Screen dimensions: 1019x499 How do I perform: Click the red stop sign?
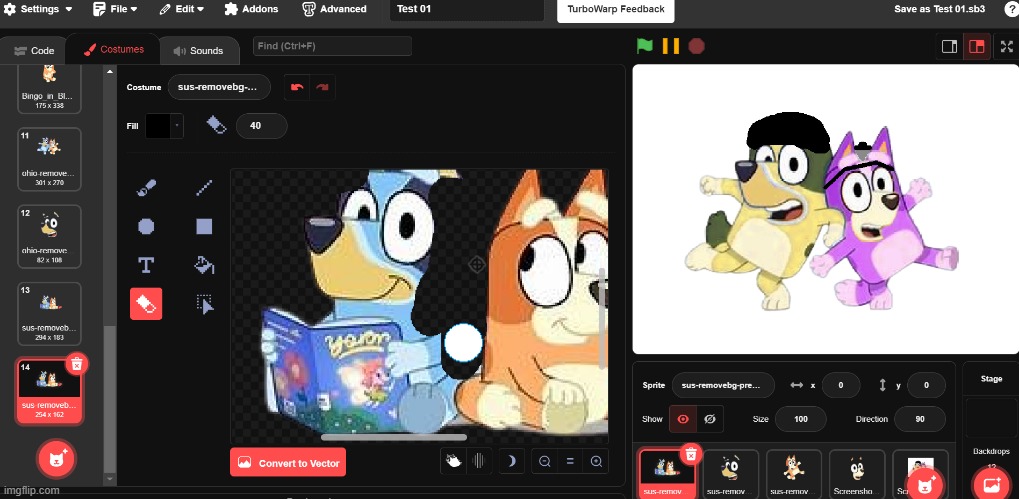coord(696,46)
